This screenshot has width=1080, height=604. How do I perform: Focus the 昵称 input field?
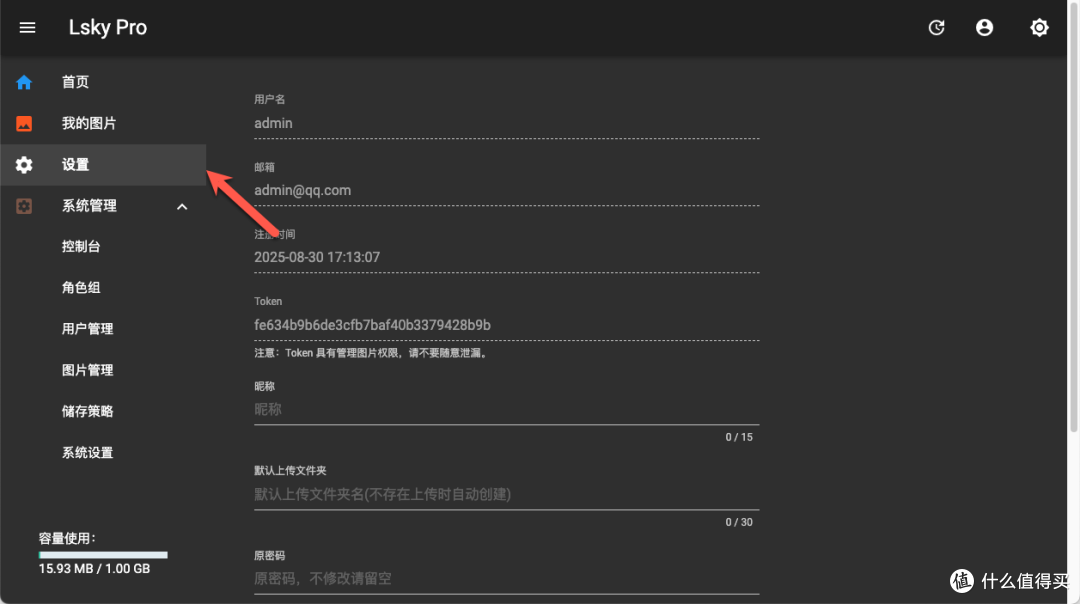click(506, 410)
